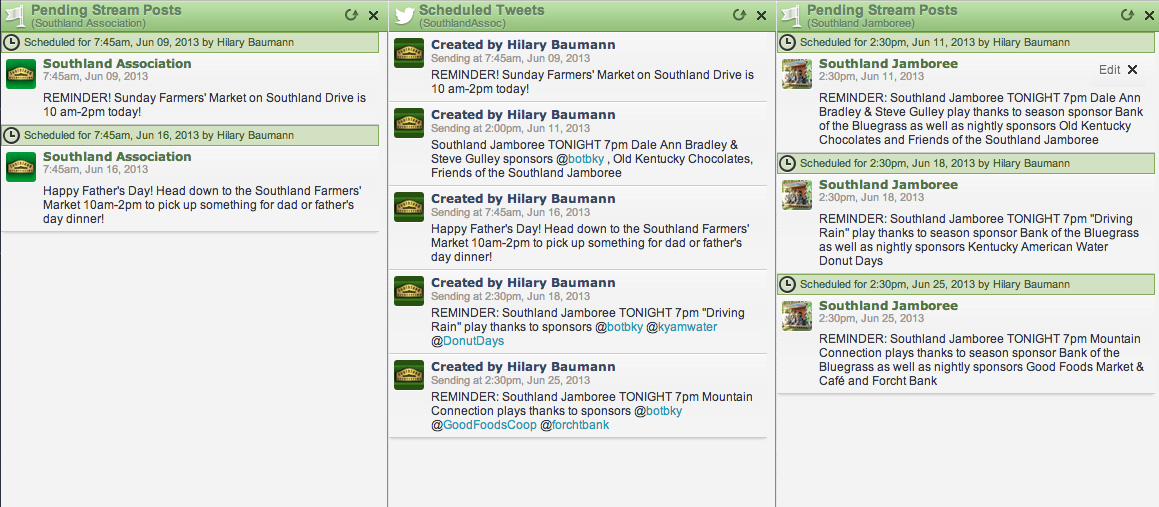This screenshot has height=507, width=1159.
Task: Open Southland Jamboree avatar on Jun 18 post
Action: (x=797, y=194)
